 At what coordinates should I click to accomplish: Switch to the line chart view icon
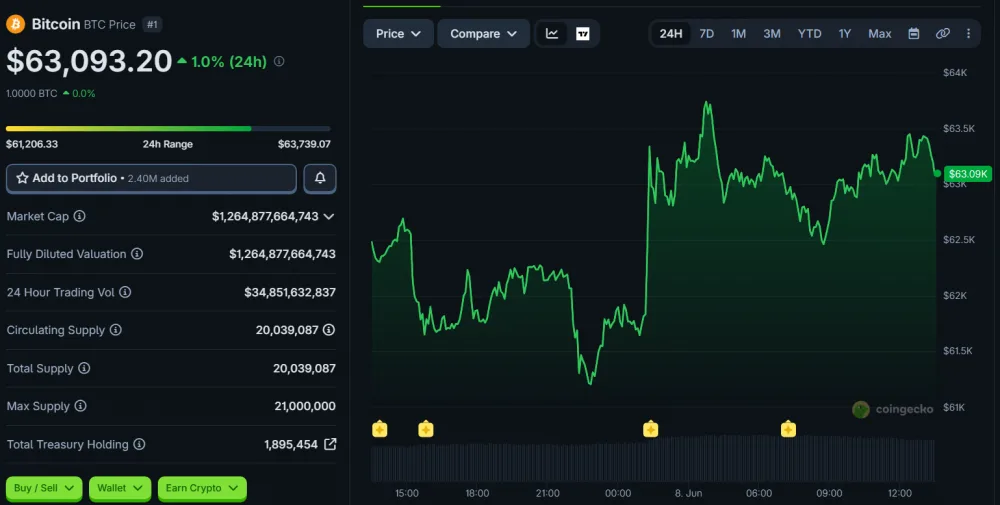(552, 34)
